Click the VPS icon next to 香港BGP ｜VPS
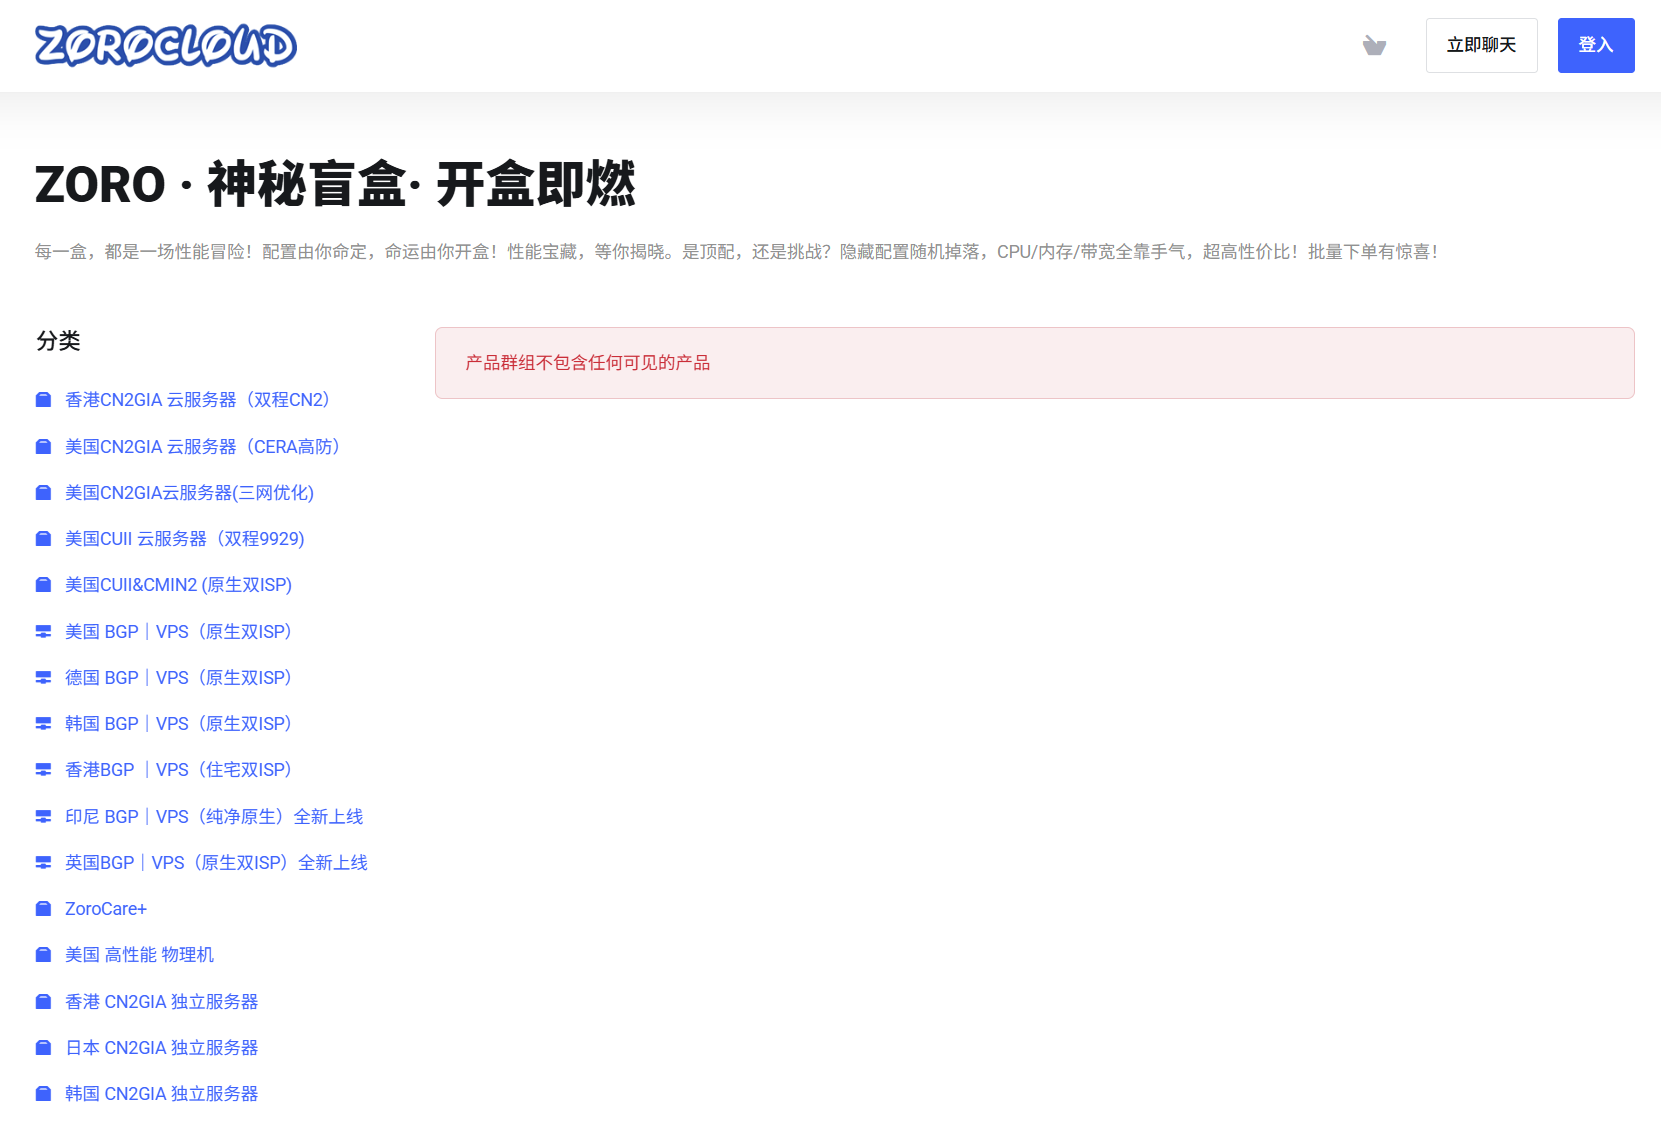Screen dimensions: 1661x1125 coord(43,769)
